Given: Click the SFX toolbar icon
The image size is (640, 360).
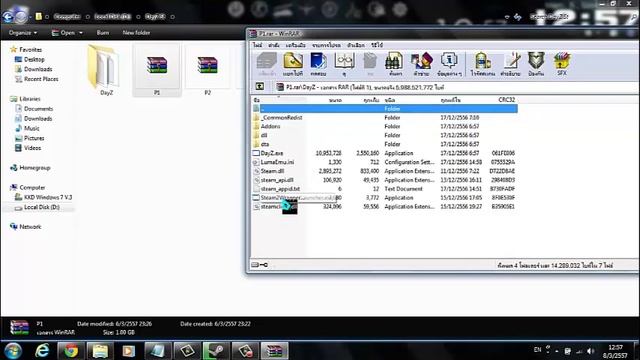Looking at the screenshot, I should 562,64.
